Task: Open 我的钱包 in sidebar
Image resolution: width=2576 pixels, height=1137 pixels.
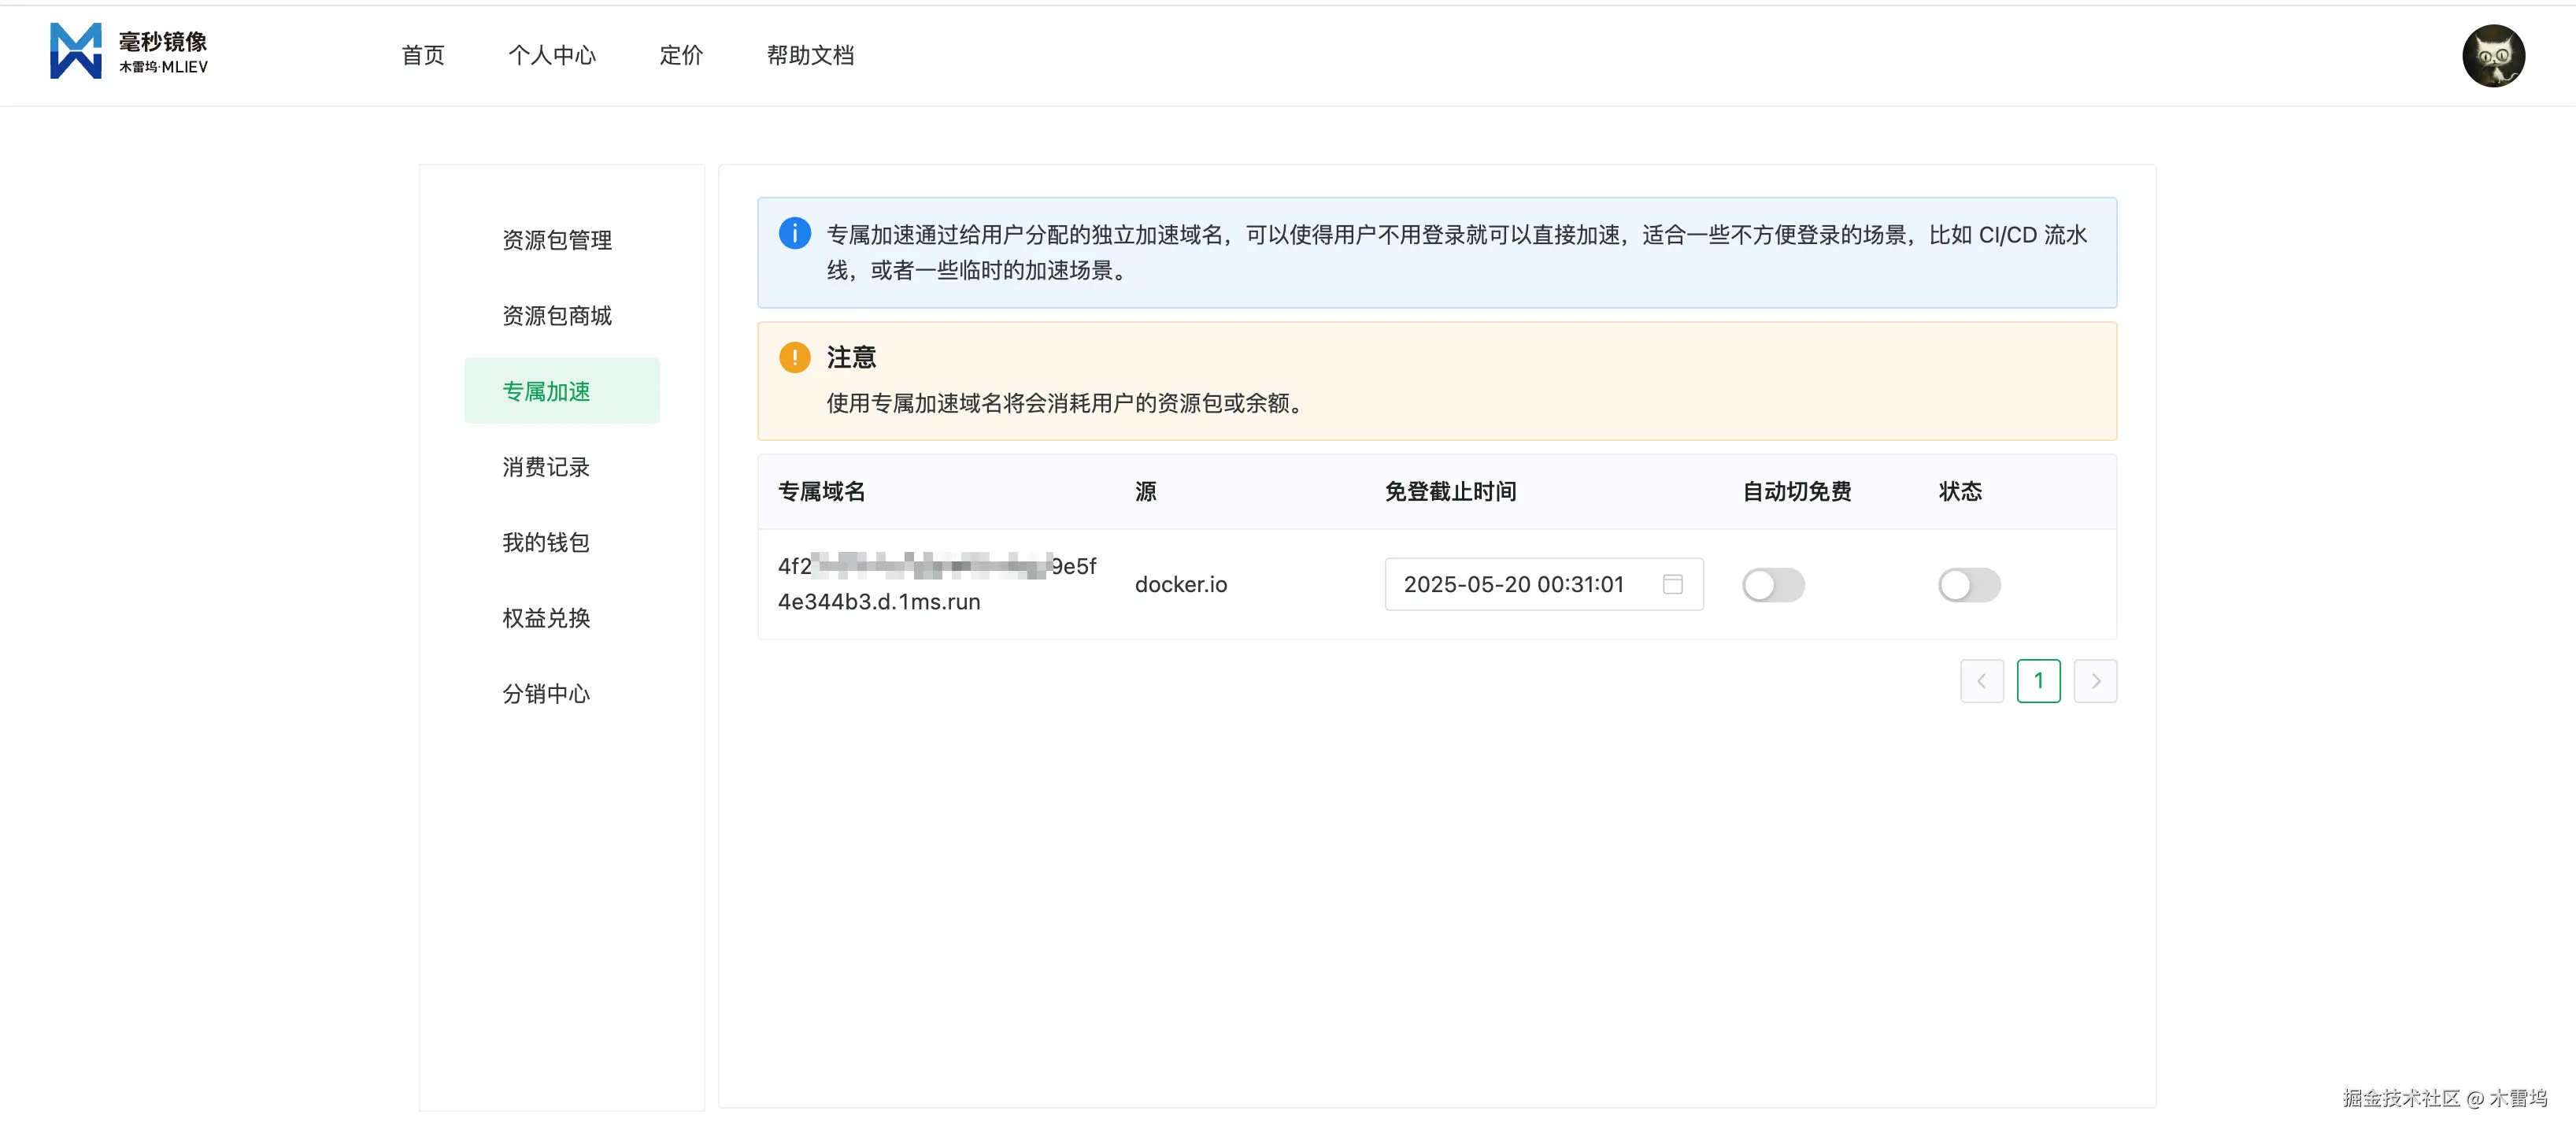Action: [546, 542]
